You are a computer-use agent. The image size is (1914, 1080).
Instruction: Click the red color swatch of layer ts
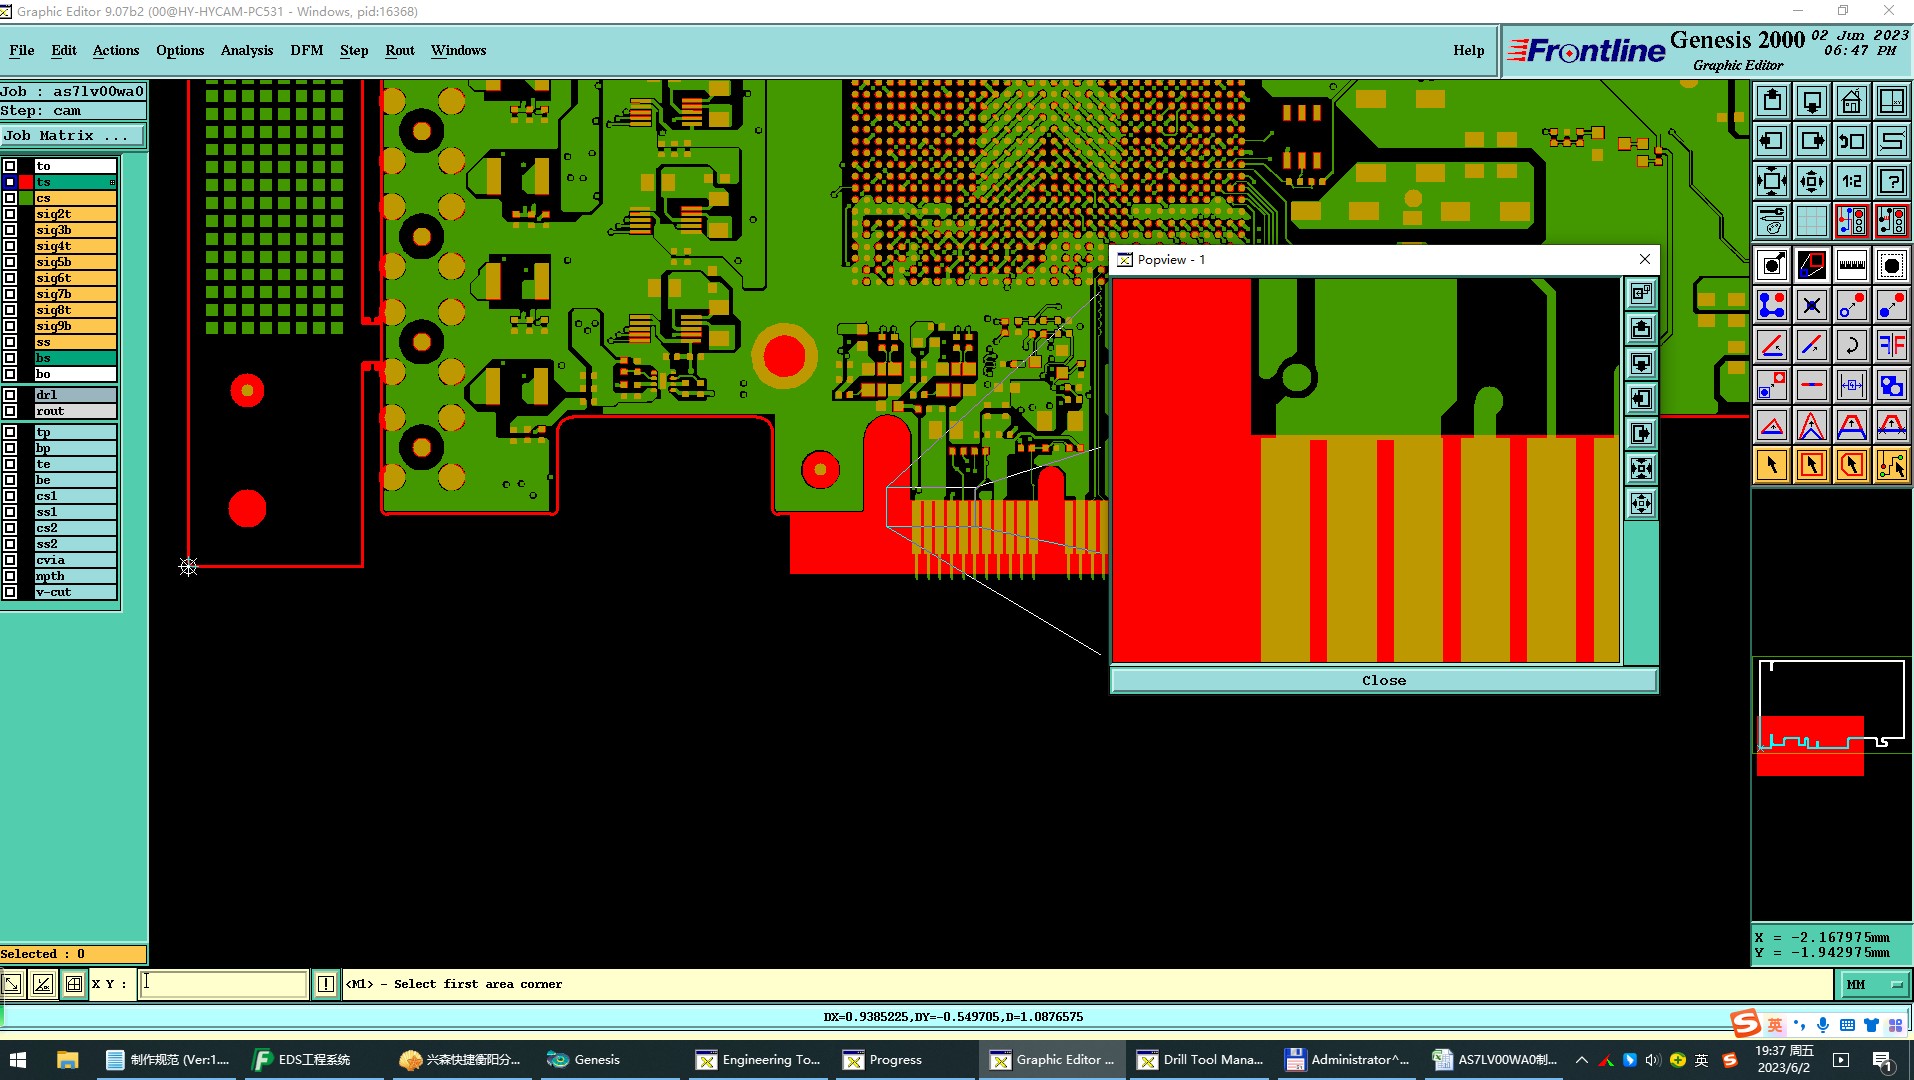(26, 182)
